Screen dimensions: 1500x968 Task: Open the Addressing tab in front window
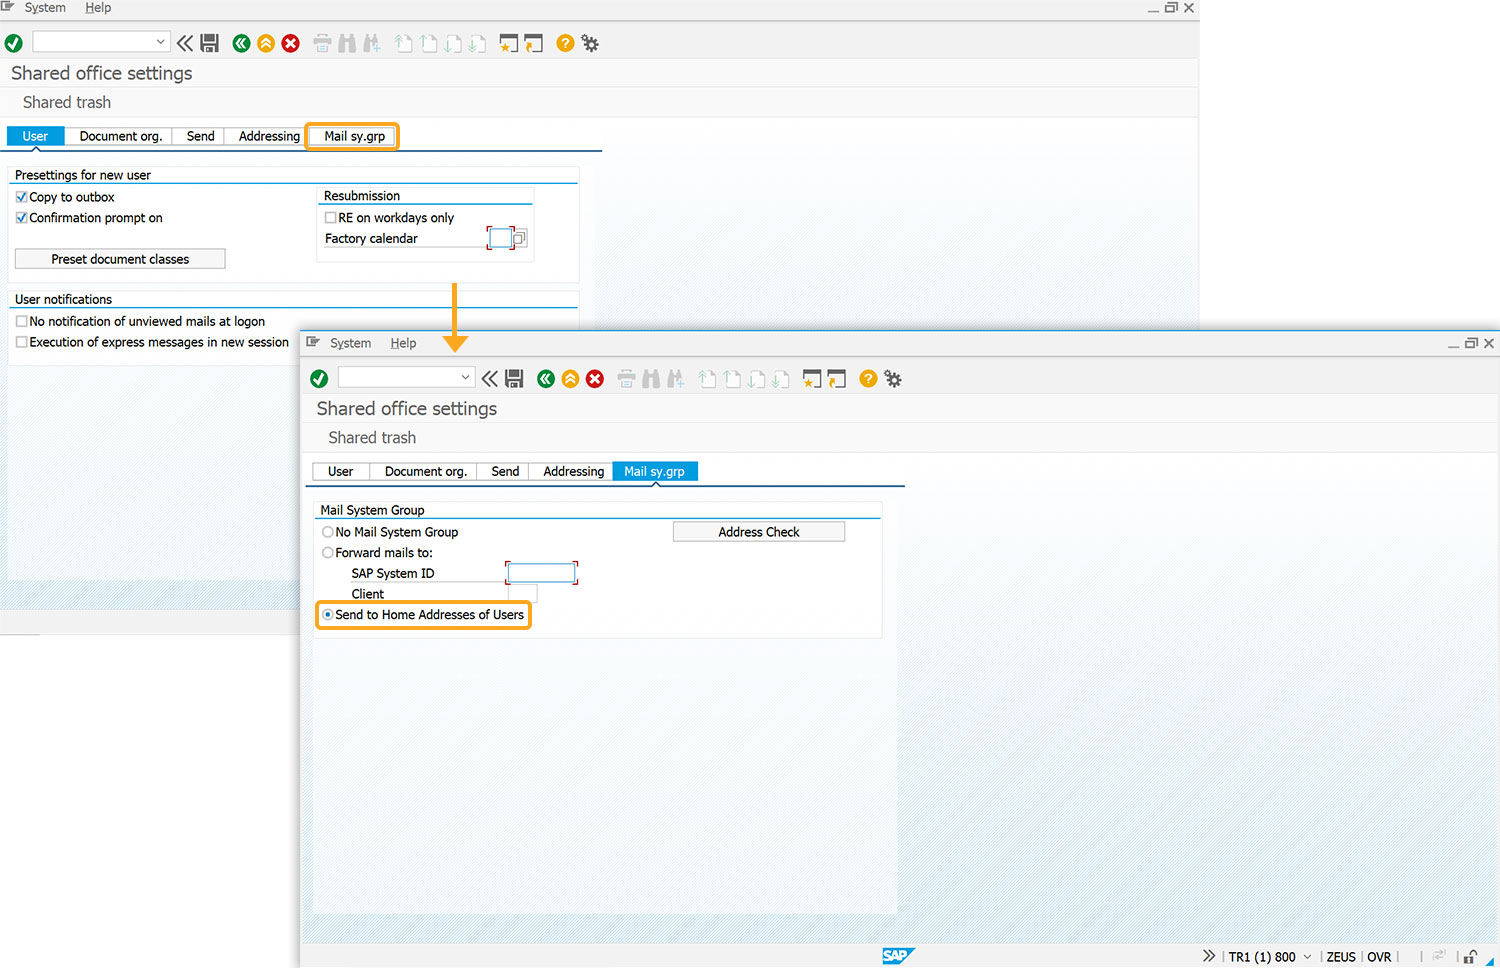click(573, 471)
